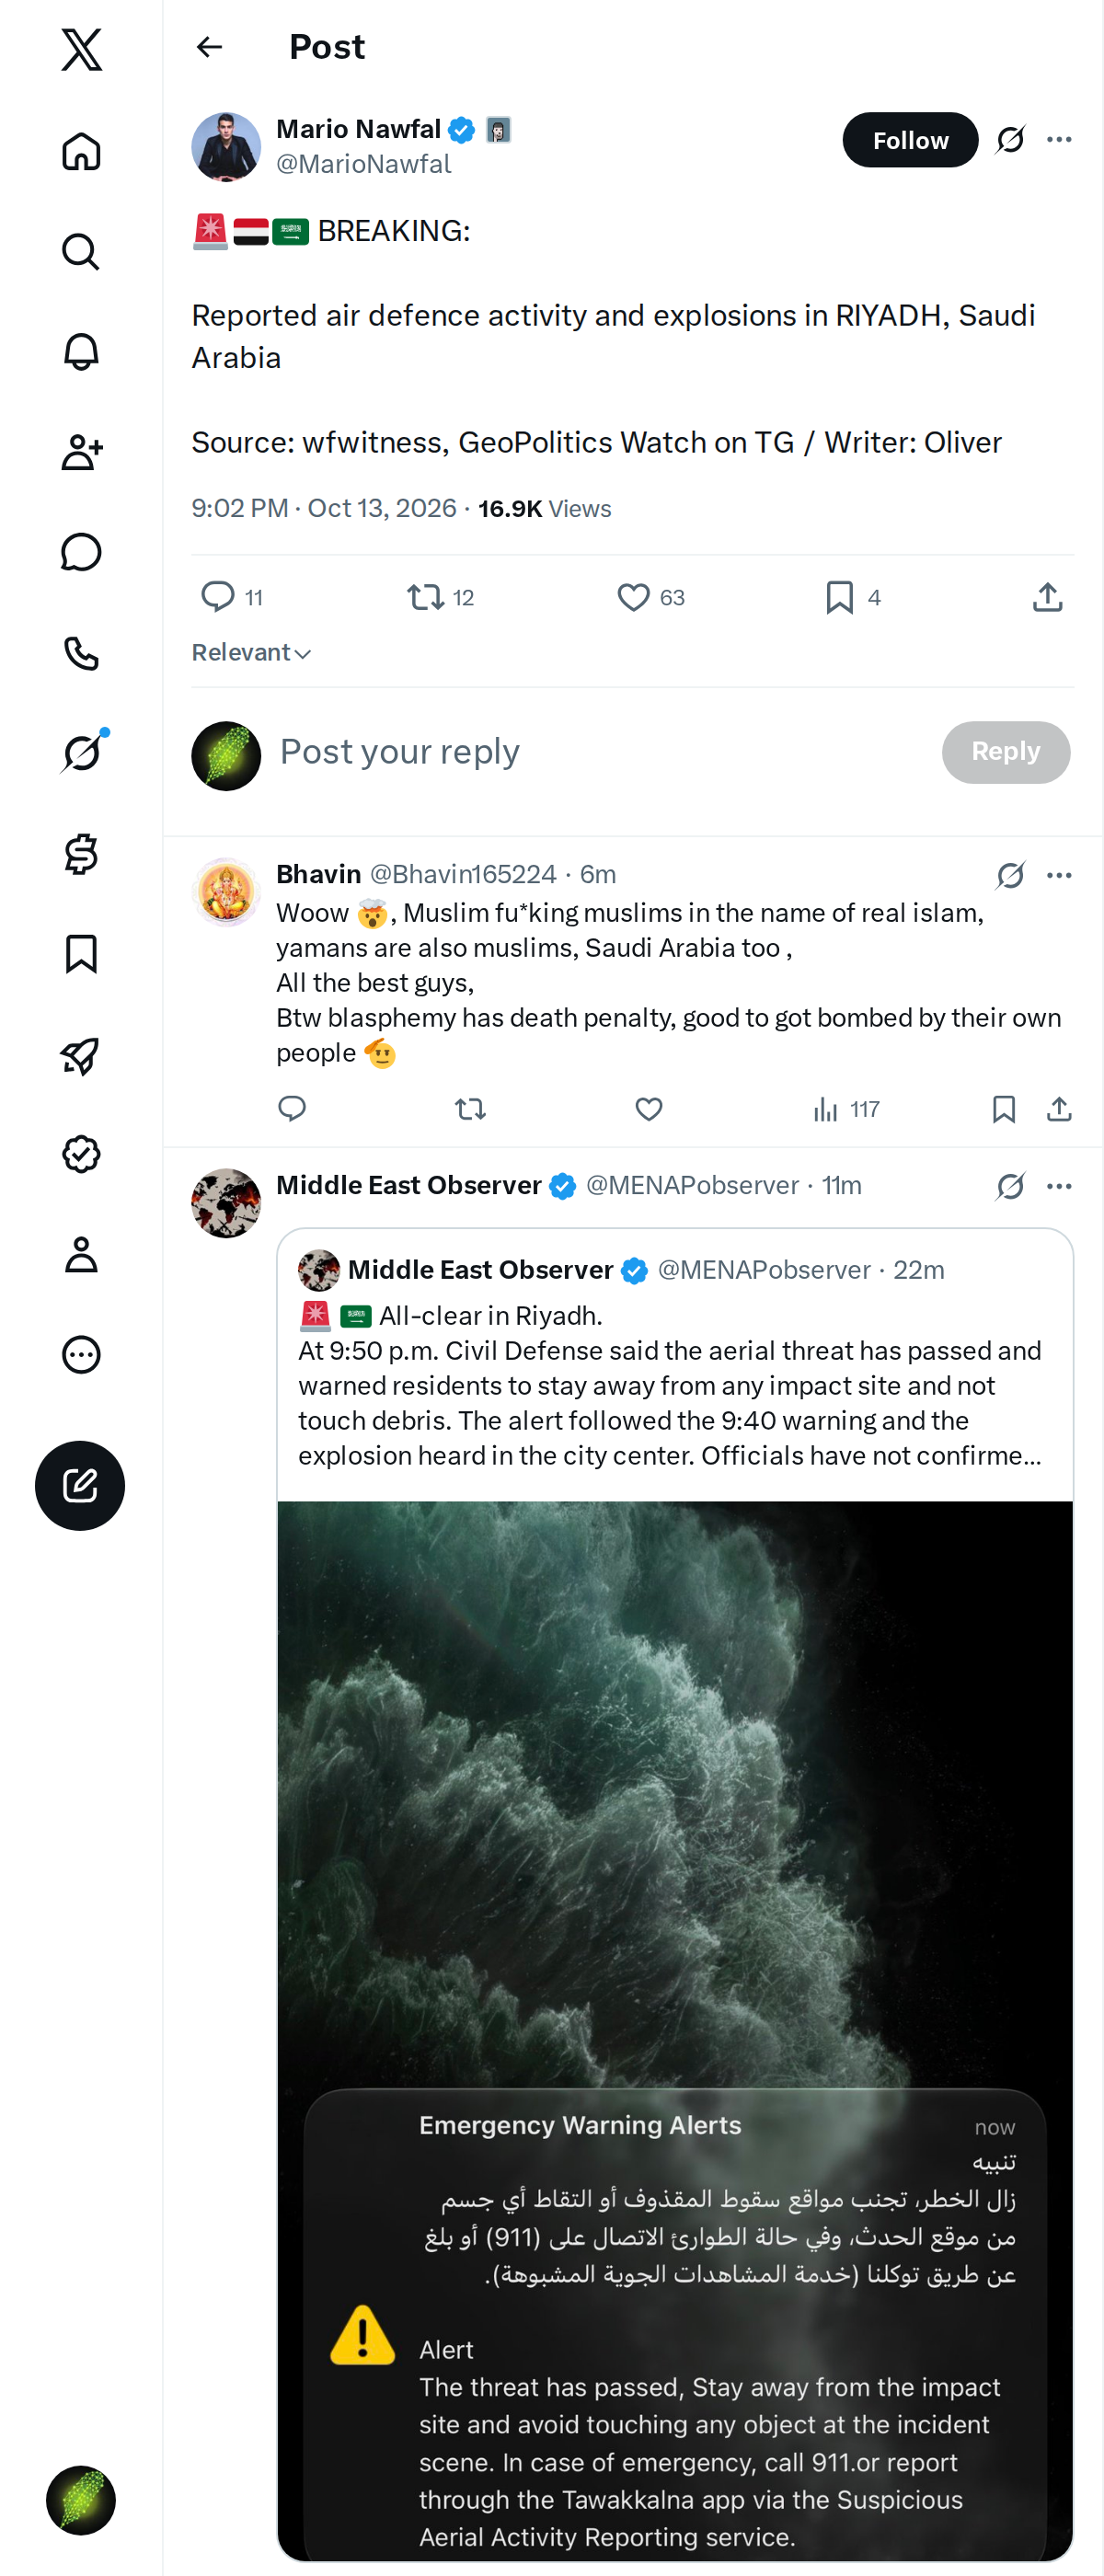This screenshot has width=1104, height=2576.
Task: Open Grok icon in sidebar
Action: (81, 752)
